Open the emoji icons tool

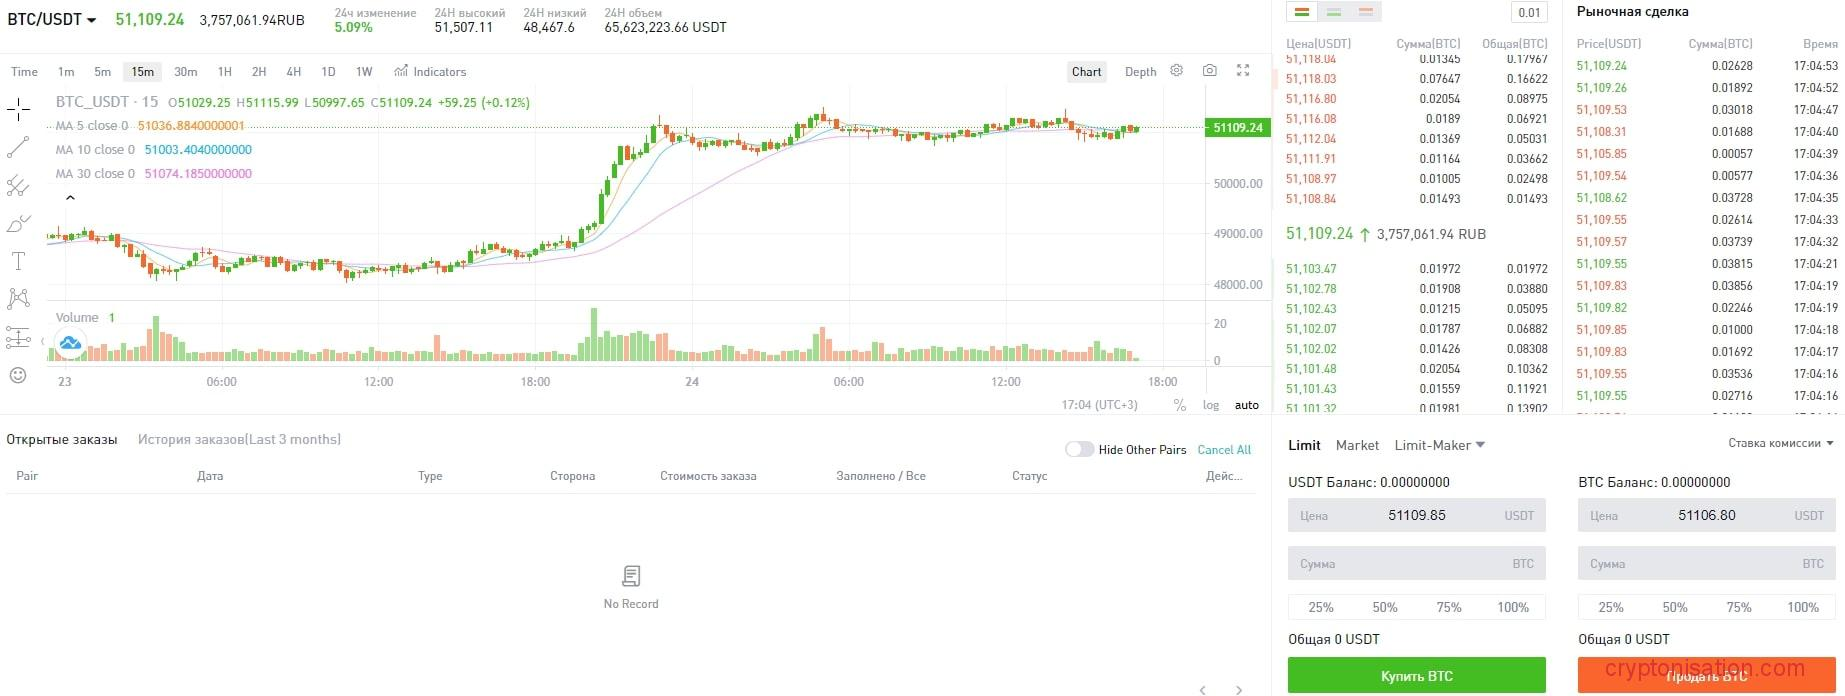pyautogui.click(x=18, y=375)
